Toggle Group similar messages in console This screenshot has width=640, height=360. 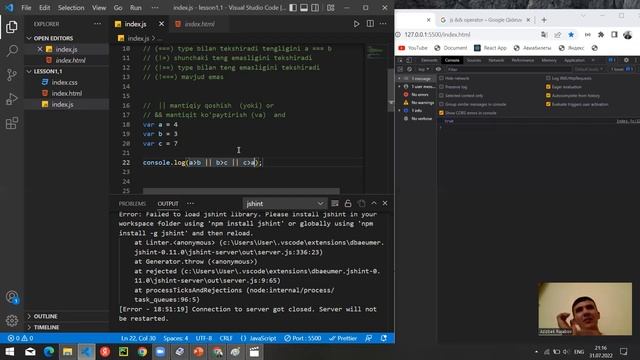pyautogui.click(x=441, y=104)
